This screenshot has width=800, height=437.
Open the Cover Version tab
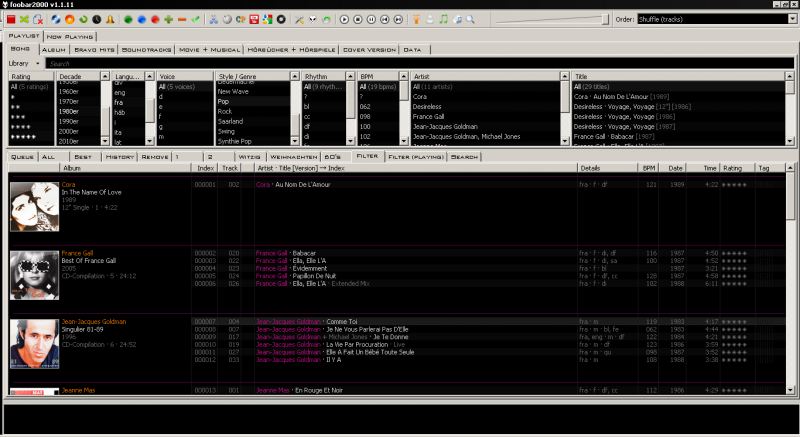(x=369, y=49)
